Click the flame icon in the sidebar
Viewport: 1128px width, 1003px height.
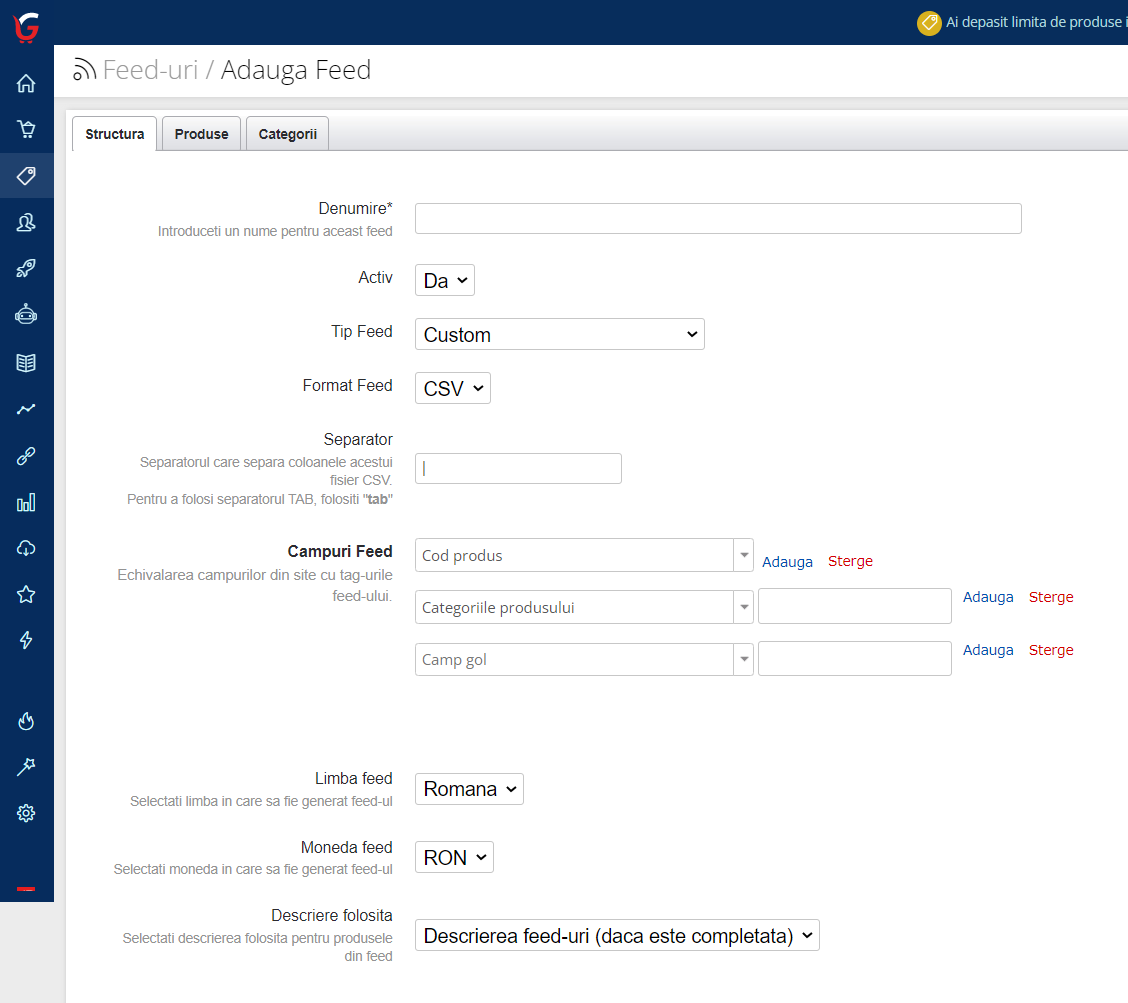26,721
